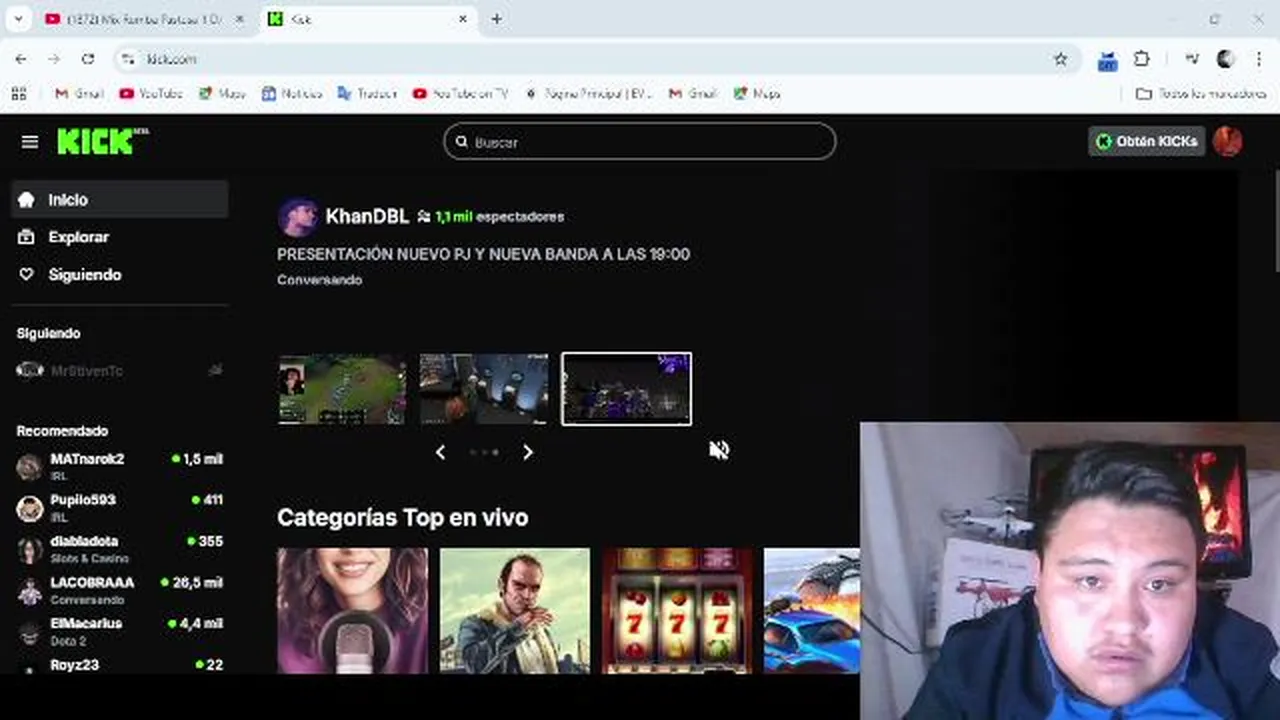Screen dimensions: 1280x720
Task: Go back in browser
Action: [x=21, y=59]
